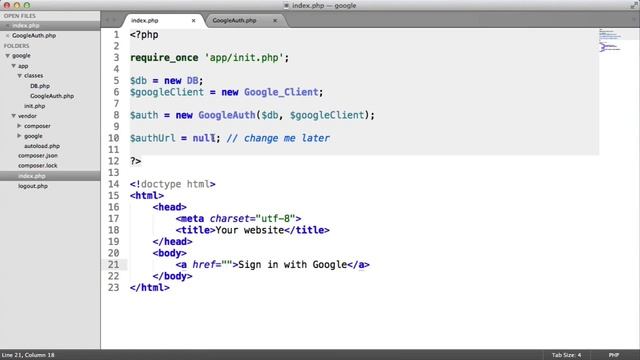Expand the google folder inside vendor
Screen dimensions: 640x360
tap(19, 136)
